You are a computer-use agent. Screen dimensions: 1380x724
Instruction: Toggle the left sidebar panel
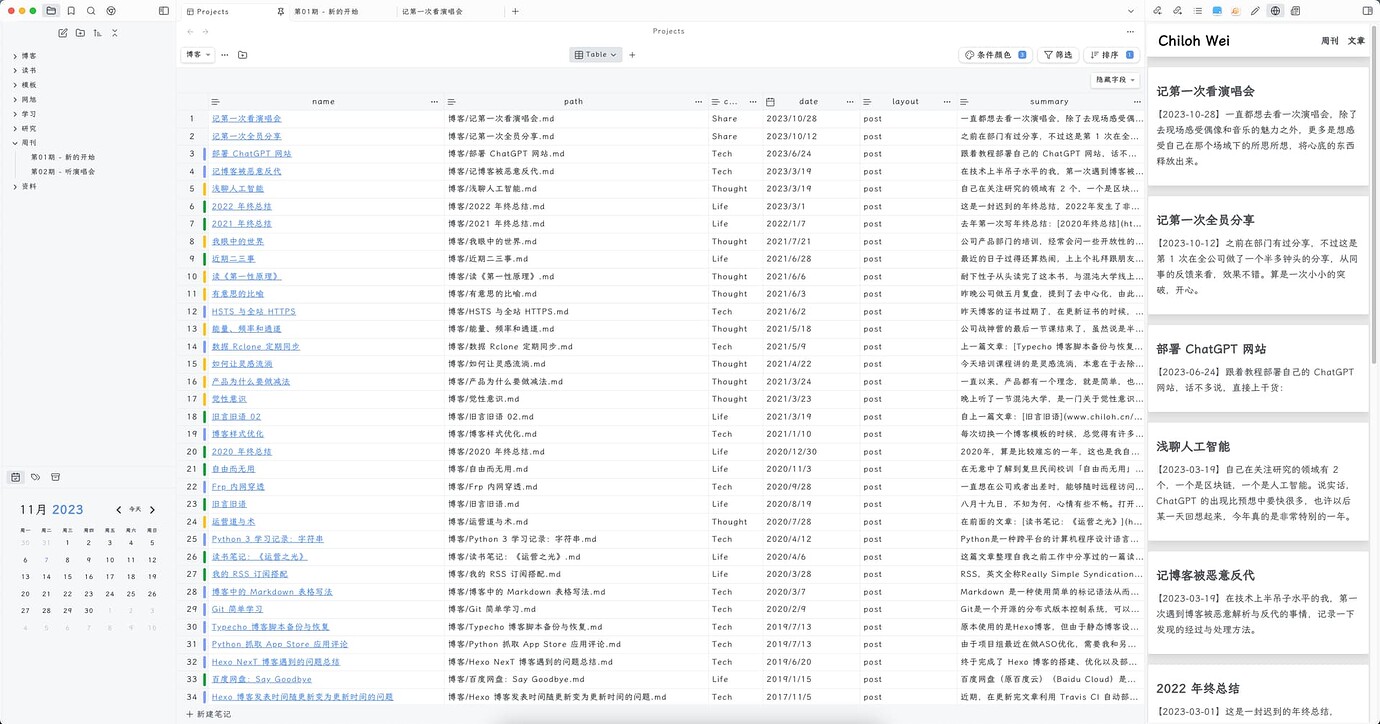tap(164, 11)
